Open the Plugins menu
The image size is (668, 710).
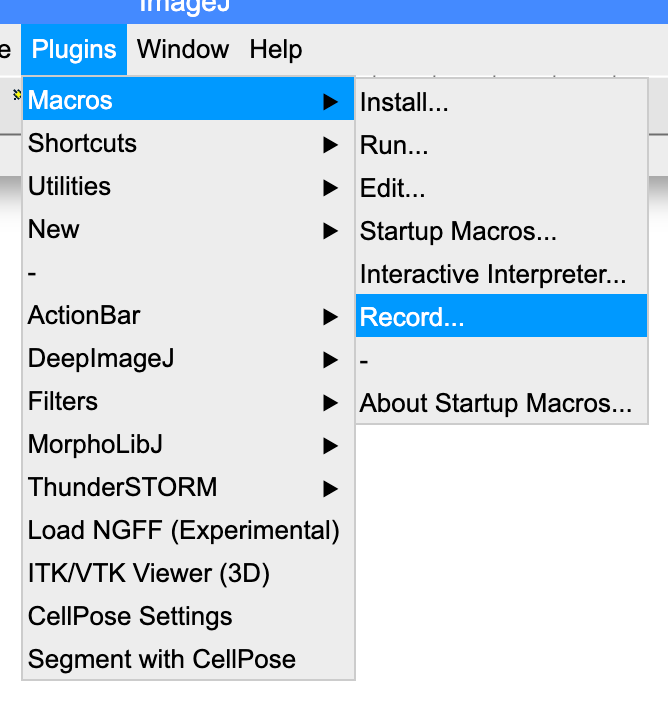pos(74,49)
